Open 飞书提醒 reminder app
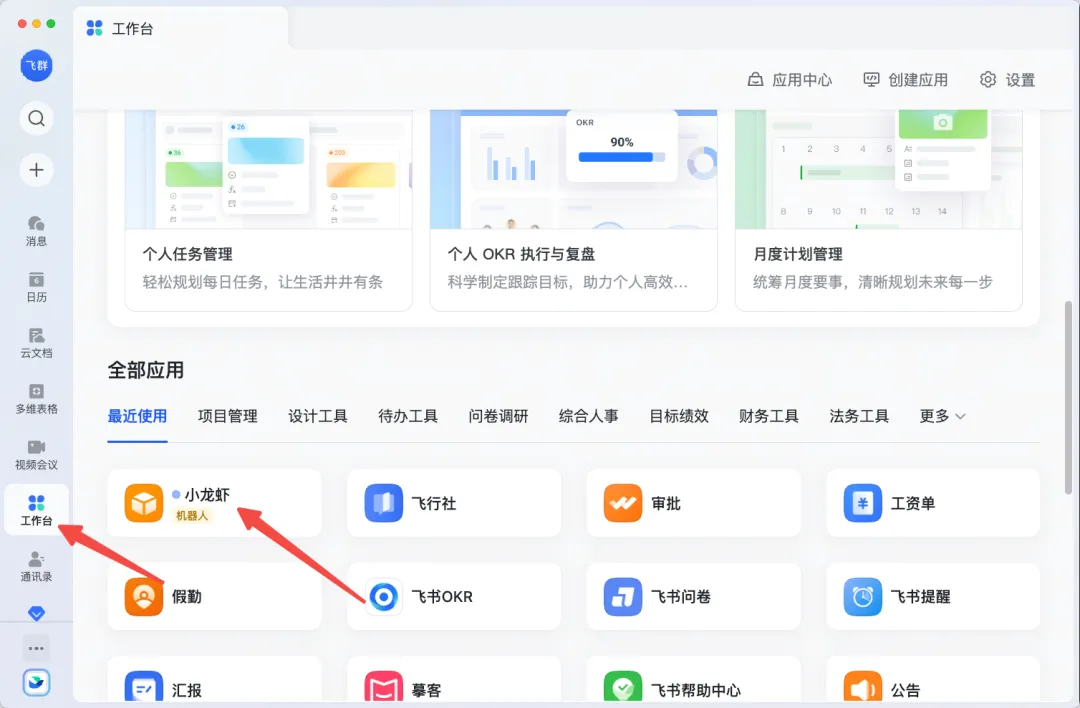The image size is (1080, 708). point(933,596)
